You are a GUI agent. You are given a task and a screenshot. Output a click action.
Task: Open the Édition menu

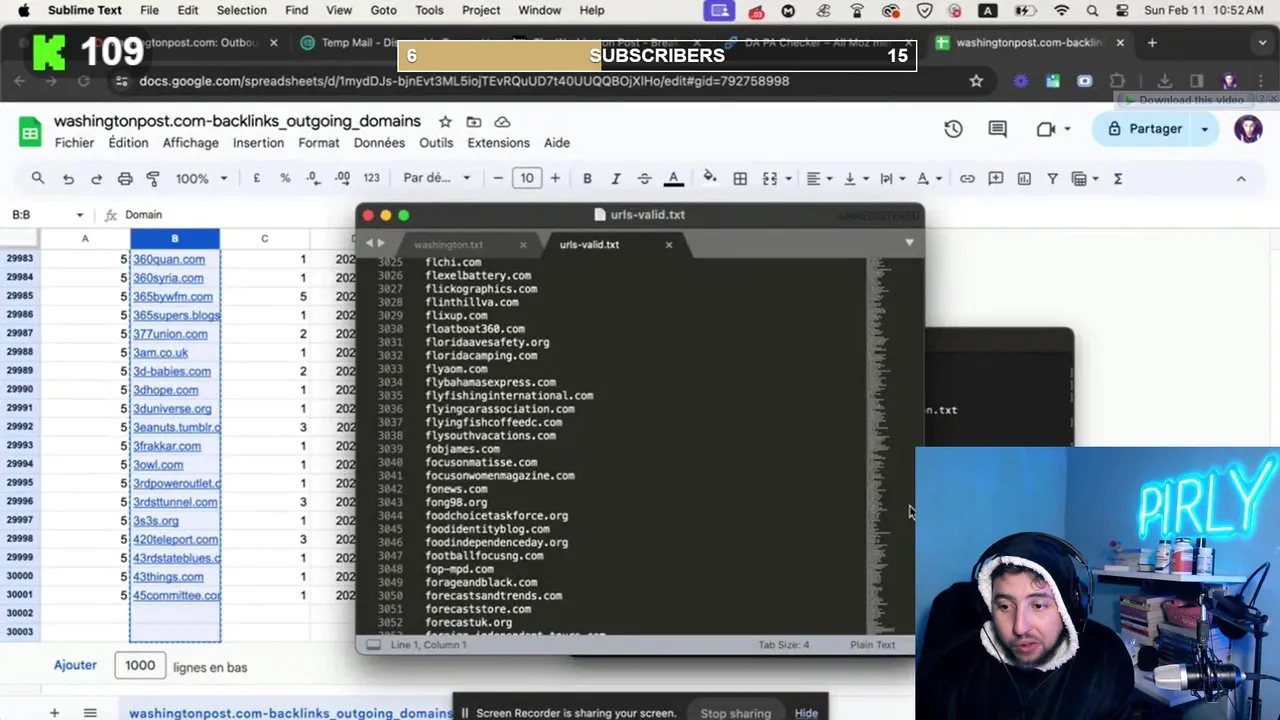tap(128, 143)
